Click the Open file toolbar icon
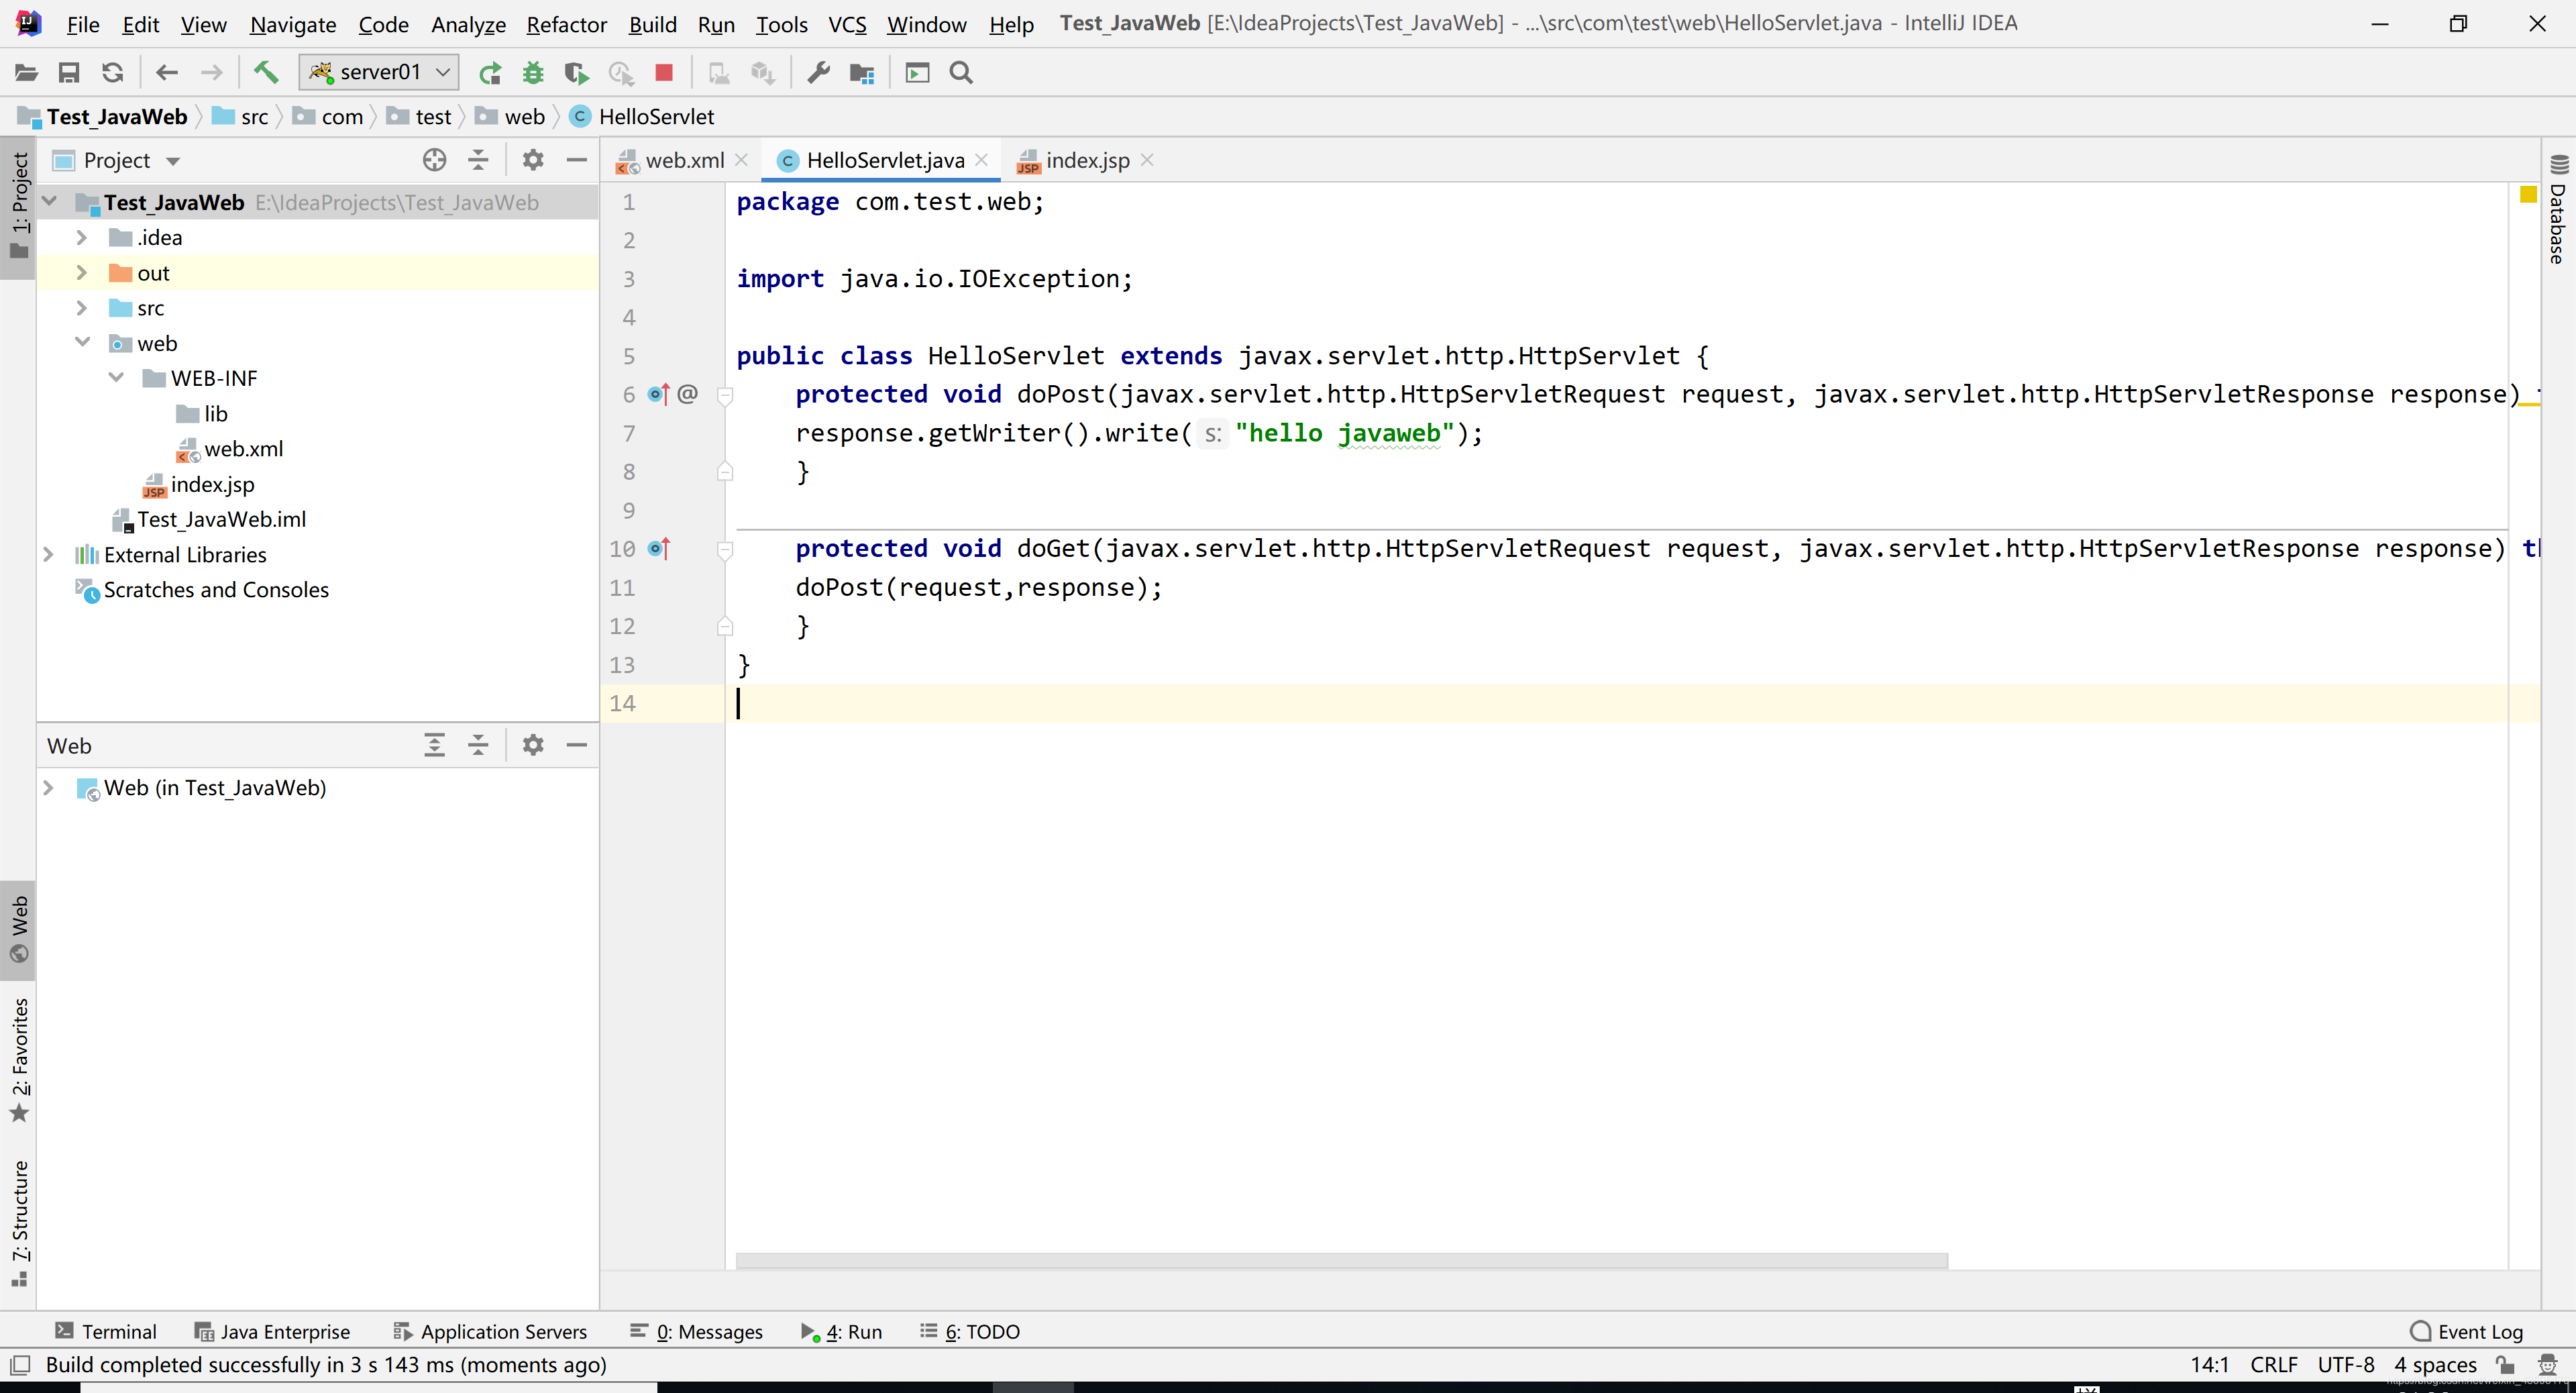The height and width of the screenshot is (1393, 2576). pos(26,72)
